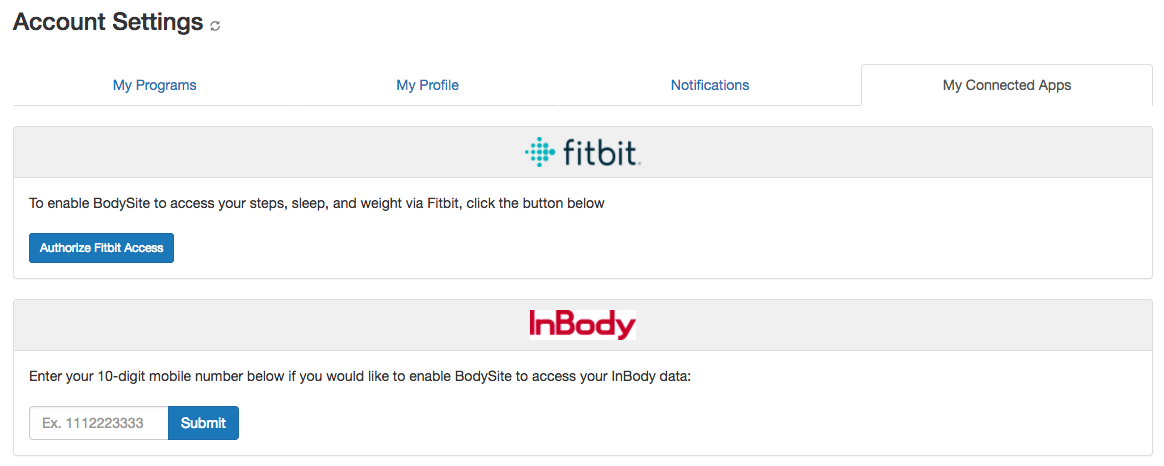
Task: Click the Account Settings heading
Action: (x=108, y=22)
